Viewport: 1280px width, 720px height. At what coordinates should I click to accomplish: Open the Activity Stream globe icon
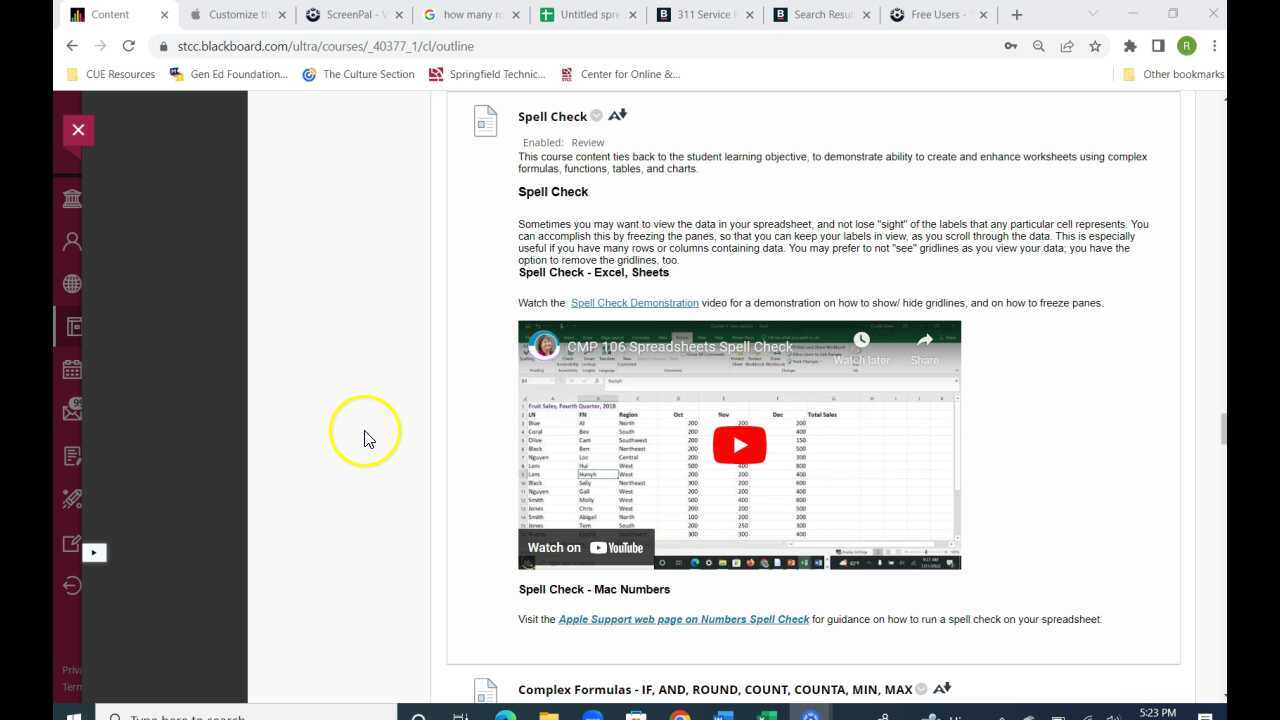coord(71,283)
